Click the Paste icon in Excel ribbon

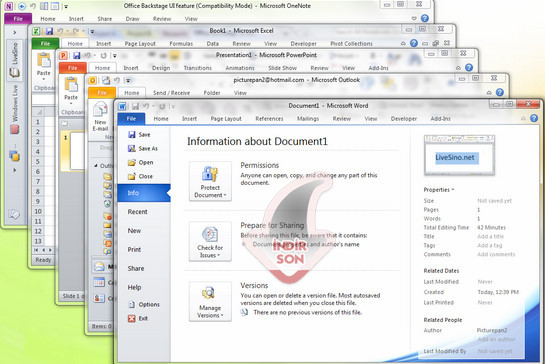click(43, 60)
